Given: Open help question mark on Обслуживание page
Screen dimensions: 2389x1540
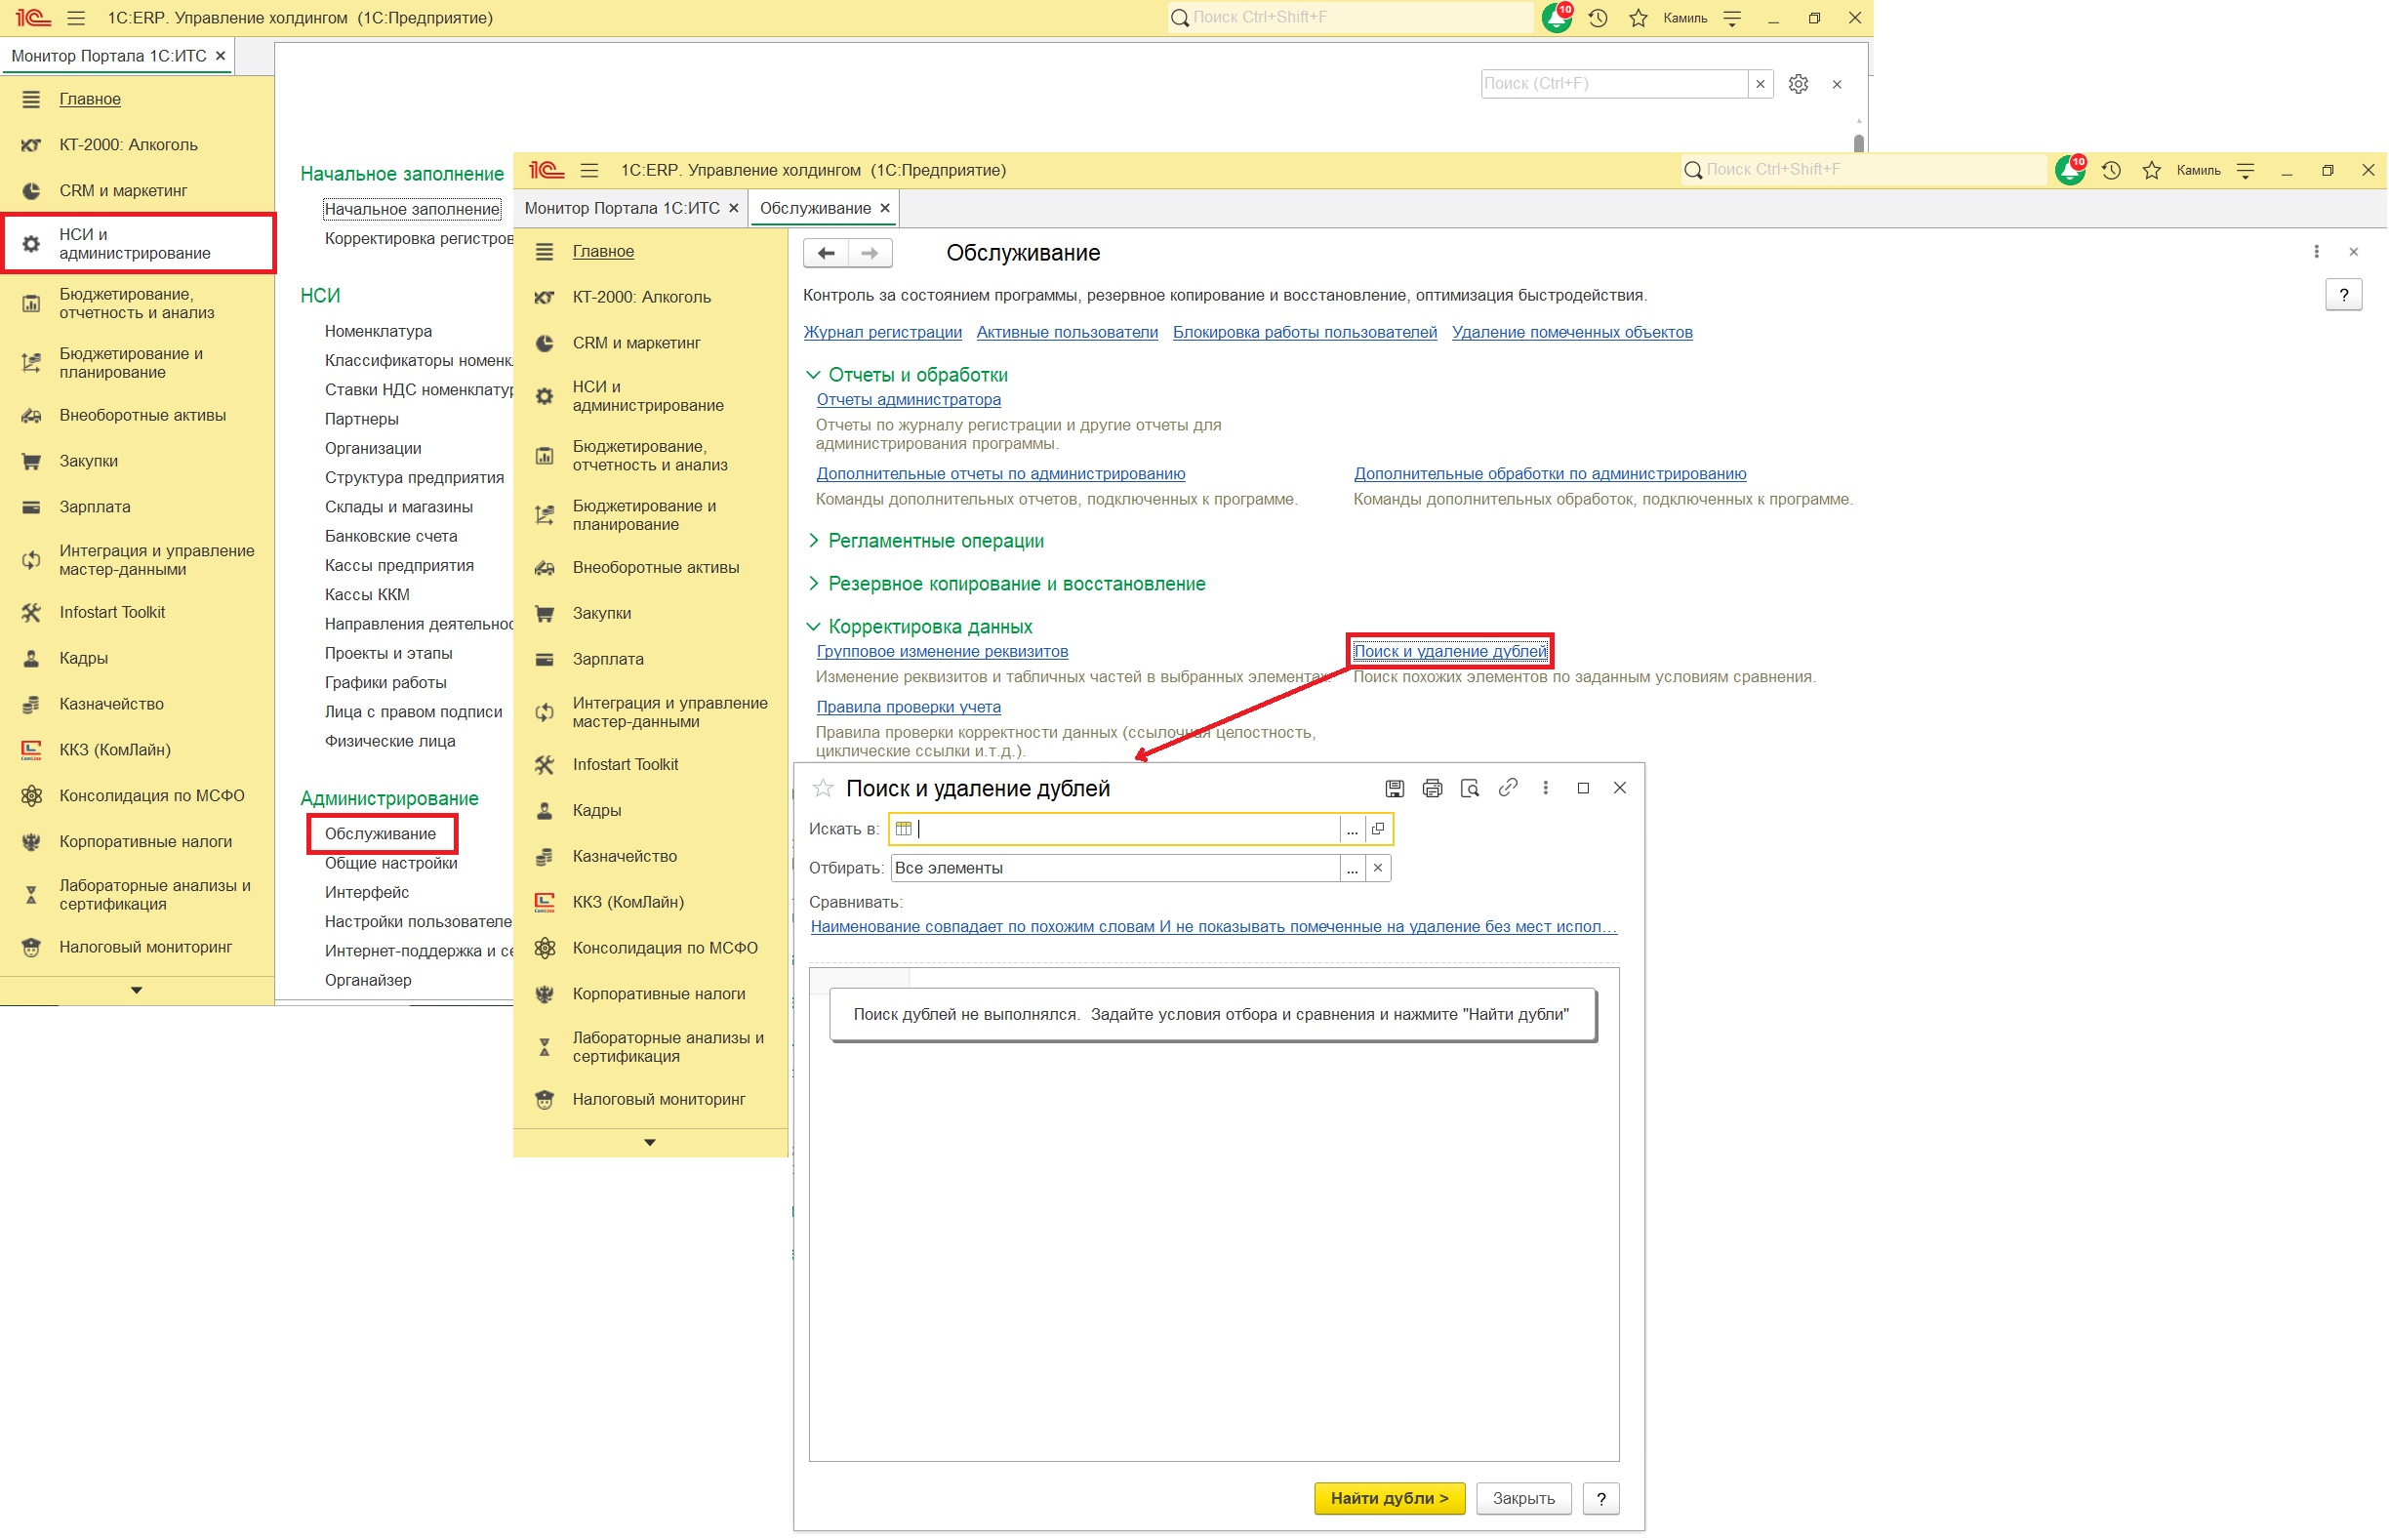Looking at the screenshot, I should pos(2345,295).
